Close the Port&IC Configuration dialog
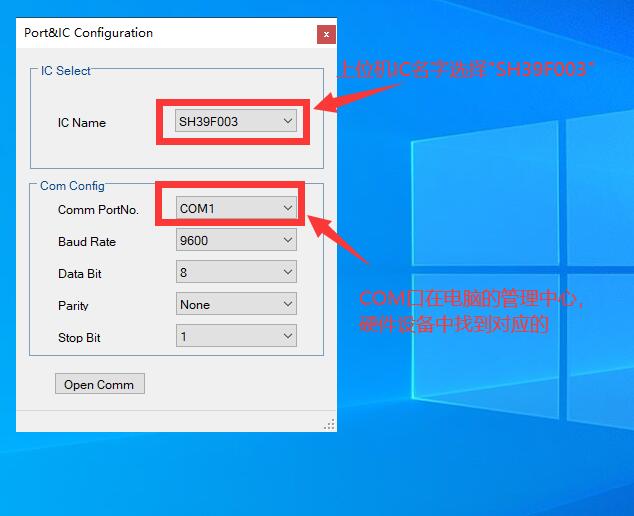634x516 pixels. click(x=326, y=34)
